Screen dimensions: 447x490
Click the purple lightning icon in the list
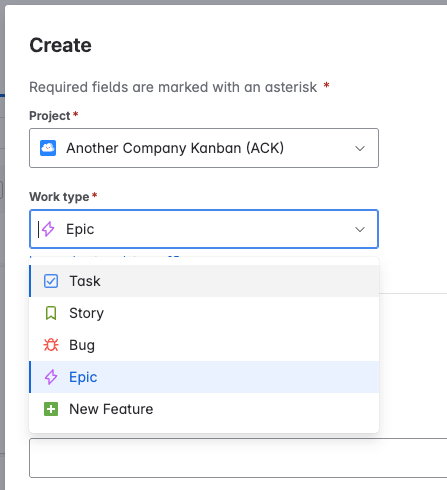51,377
